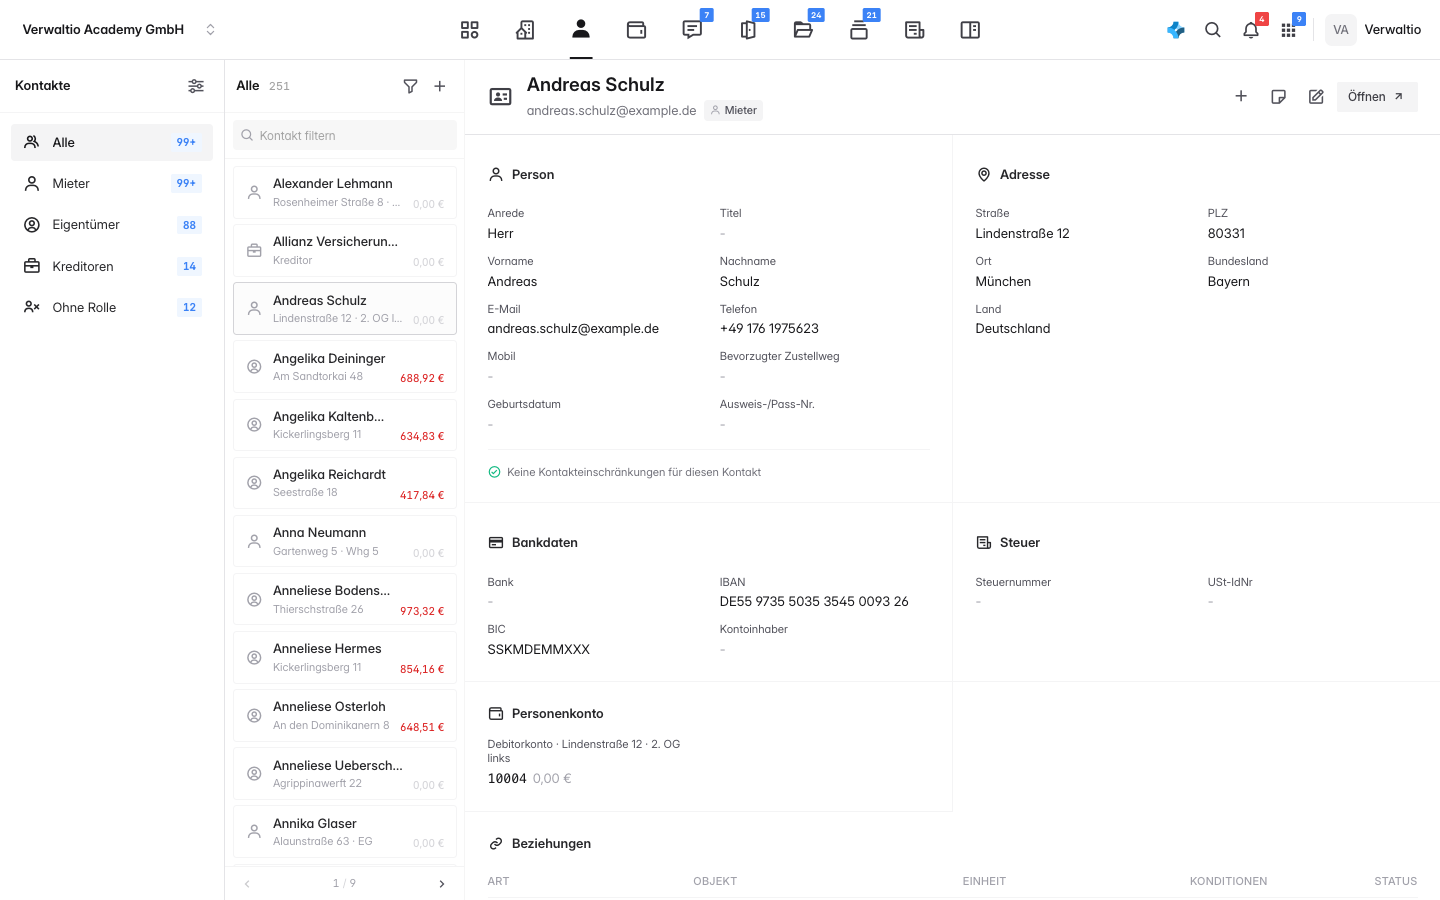Go to previous page of contact list
Viewport: 1440px width, 900px height.
tap(247, 884)
